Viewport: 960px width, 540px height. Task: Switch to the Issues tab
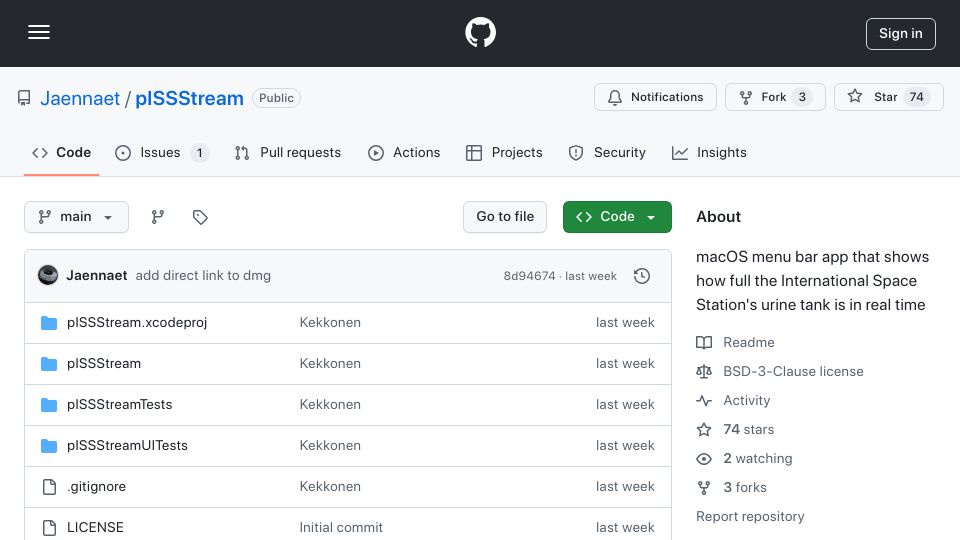[x=162, y=152]
